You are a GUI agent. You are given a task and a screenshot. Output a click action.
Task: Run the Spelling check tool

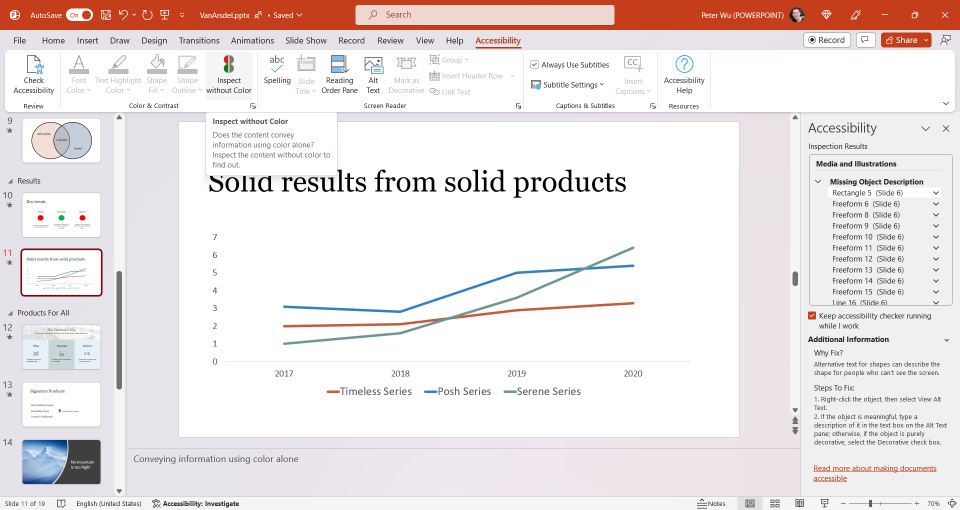277,70
